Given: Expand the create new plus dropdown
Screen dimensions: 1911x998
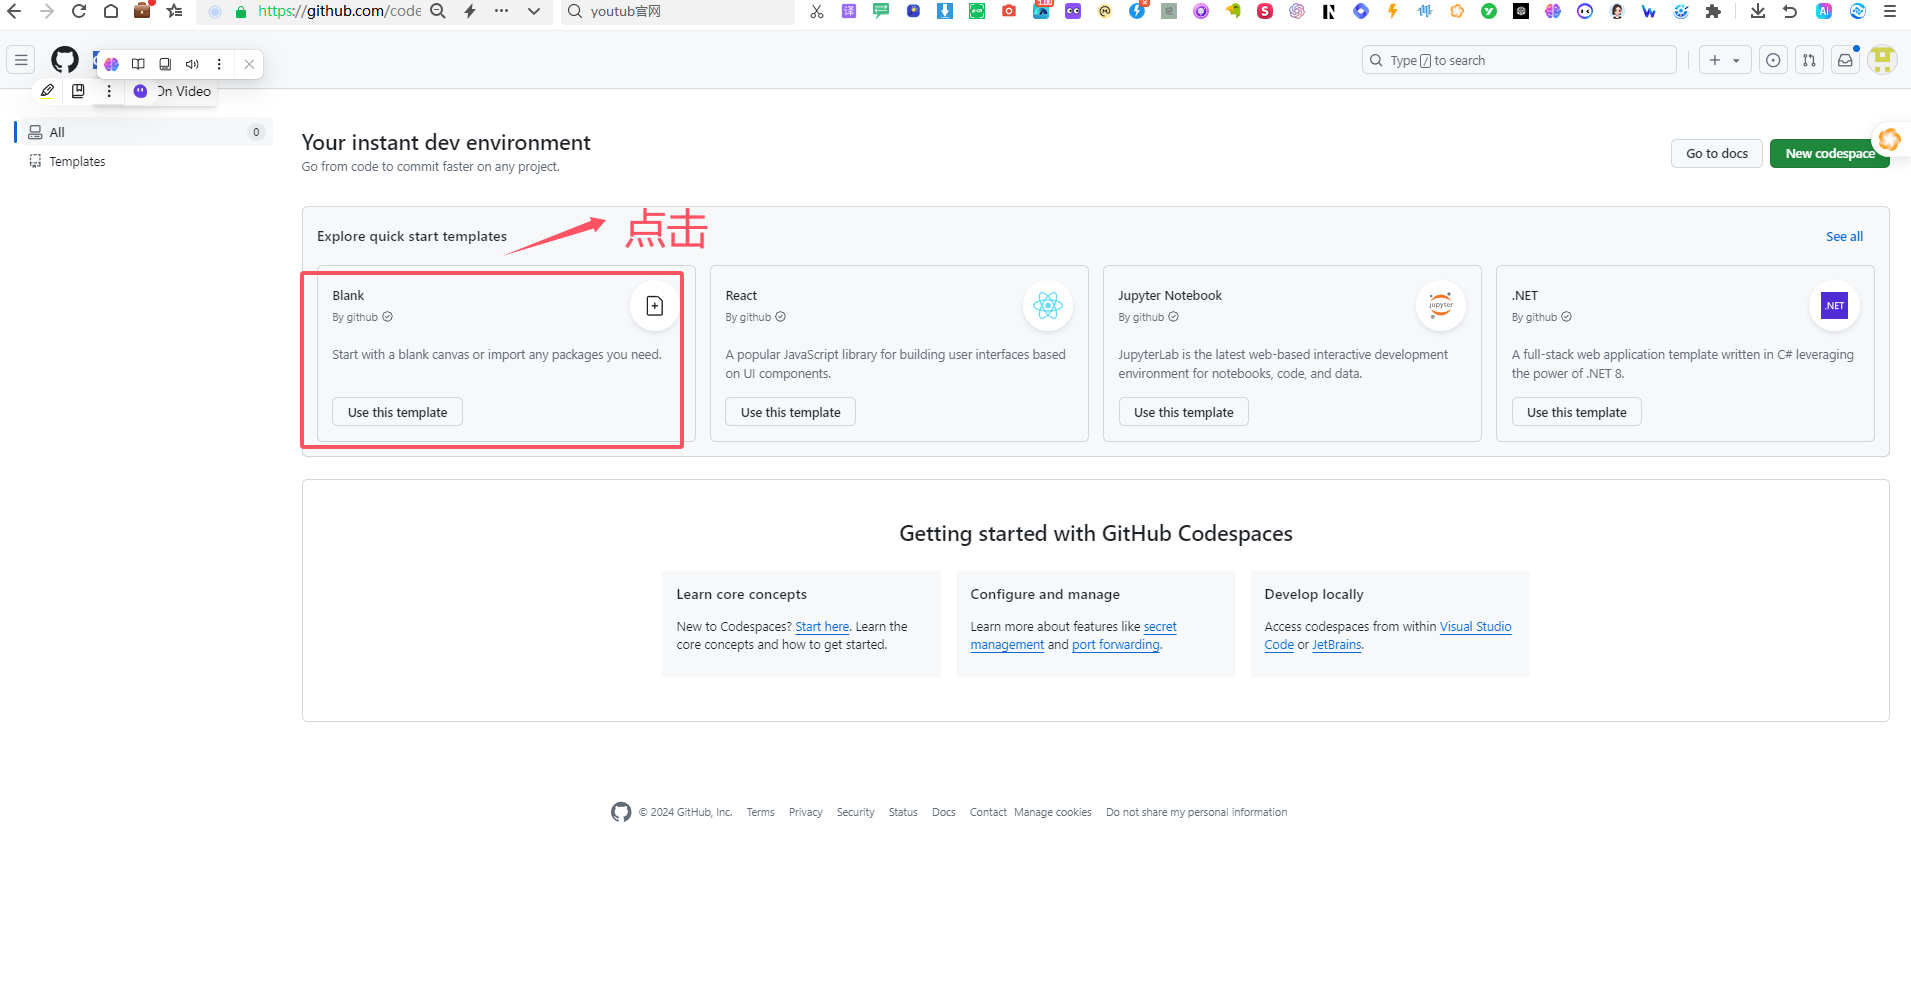Looking at the screenshot, I should pos(1725,60).
